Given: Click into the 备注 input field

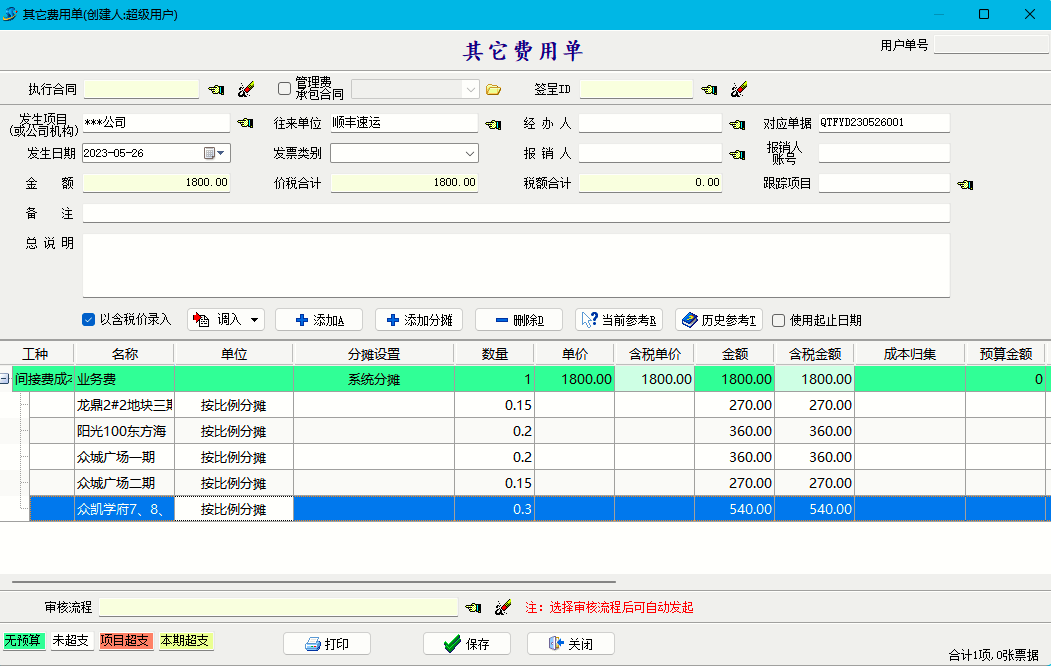Looking at the screenshot, I should point(515,213).
